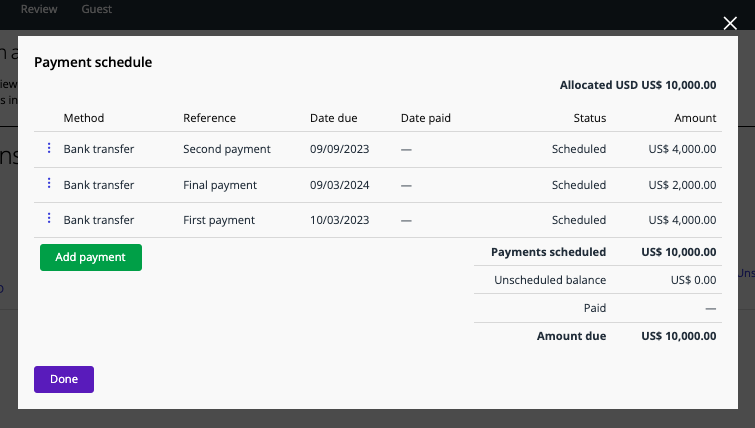This screenshot has height=428, width=755.
Task: Open options menu for First payment row
Action: coord(49,219)
